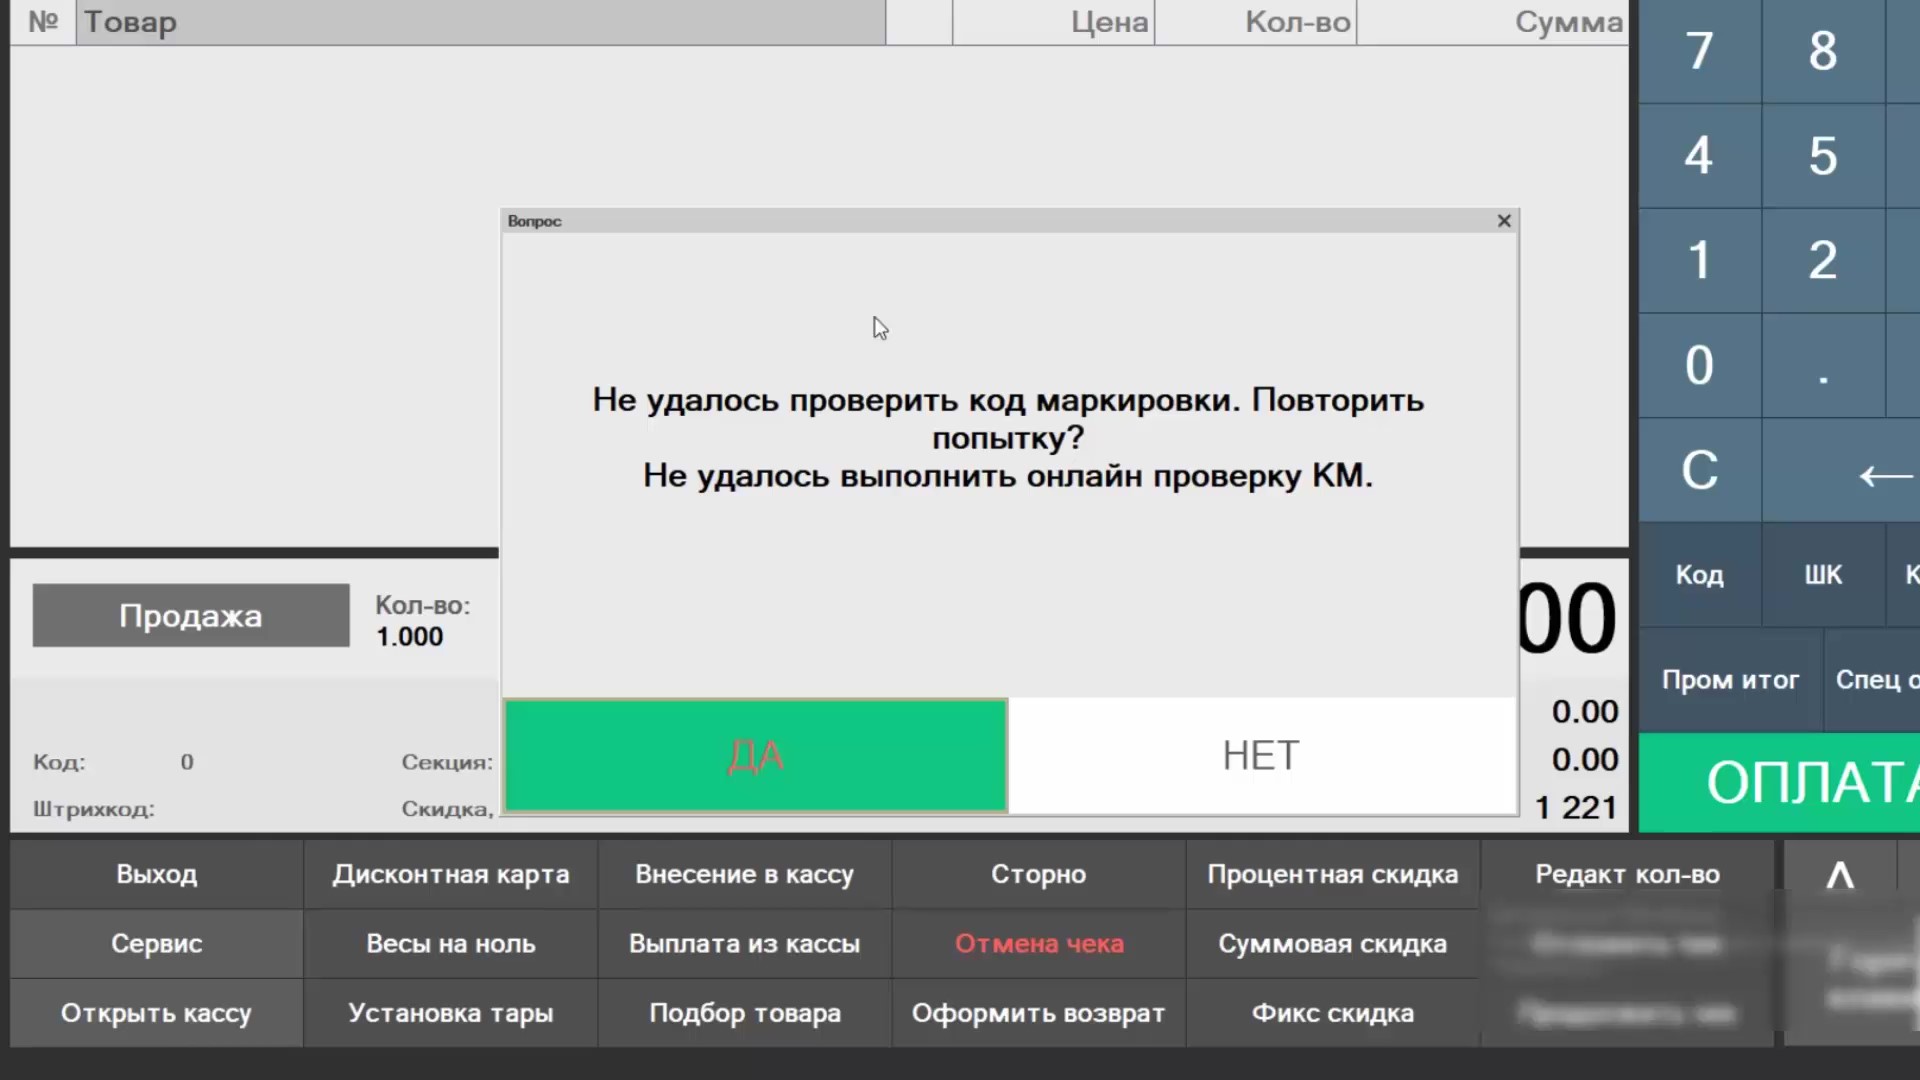Select the Код code entry key
Screen dimensions: 1920x1080
pyautogui.click(x=1699, y=575)
